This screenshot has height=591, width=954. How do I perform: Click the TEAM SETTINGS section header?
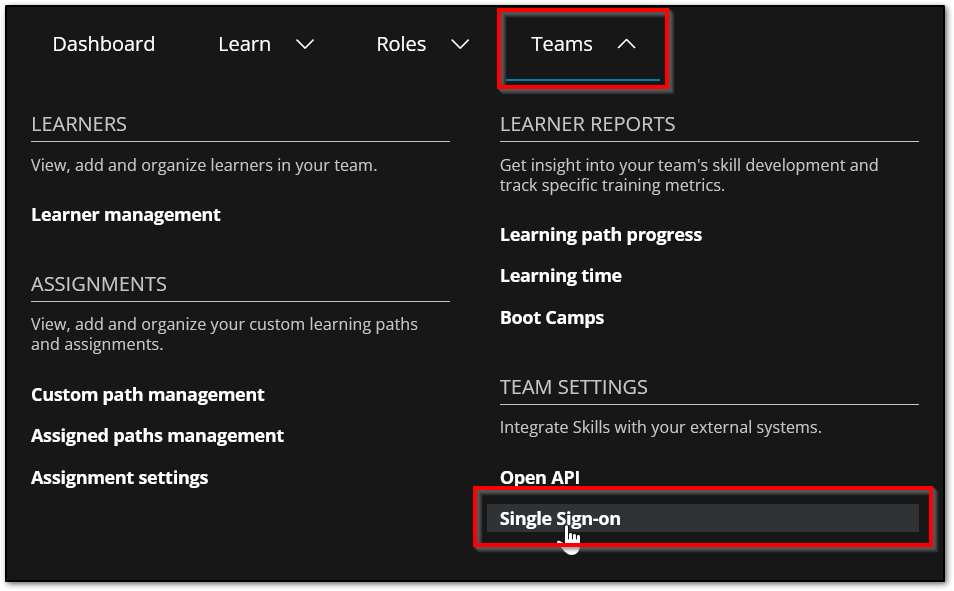coord(574,387)
